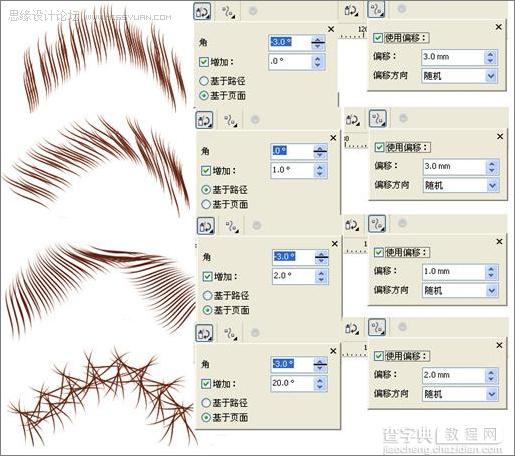Click greyed circle icon above increment 1.0° panel
515x456 pixels.
tap(255, 120)
